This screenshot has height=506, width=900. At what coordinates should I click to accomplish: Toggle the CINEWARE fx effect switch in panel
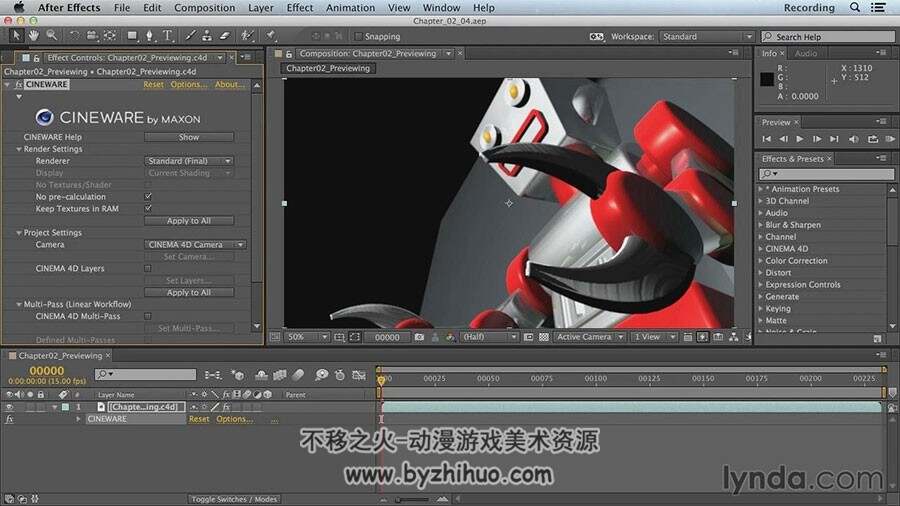click(18, 84)
